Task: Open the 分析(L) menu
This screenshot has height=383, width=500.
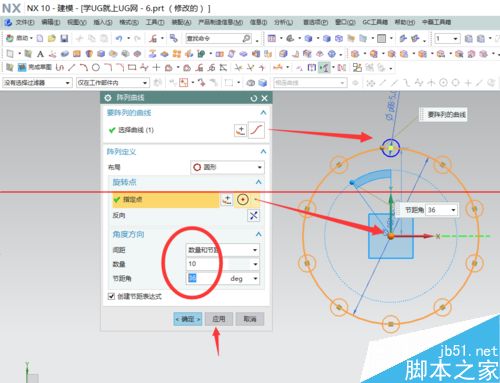Action: pos(284,22)
